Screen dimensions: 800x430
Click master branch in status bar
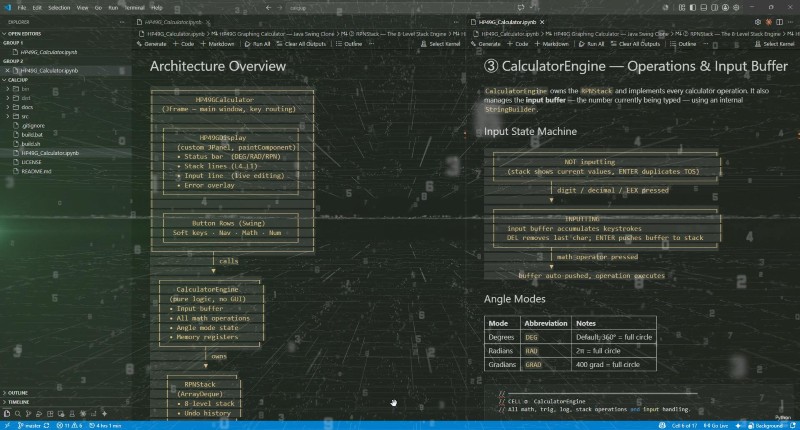(x=29, y=425)
